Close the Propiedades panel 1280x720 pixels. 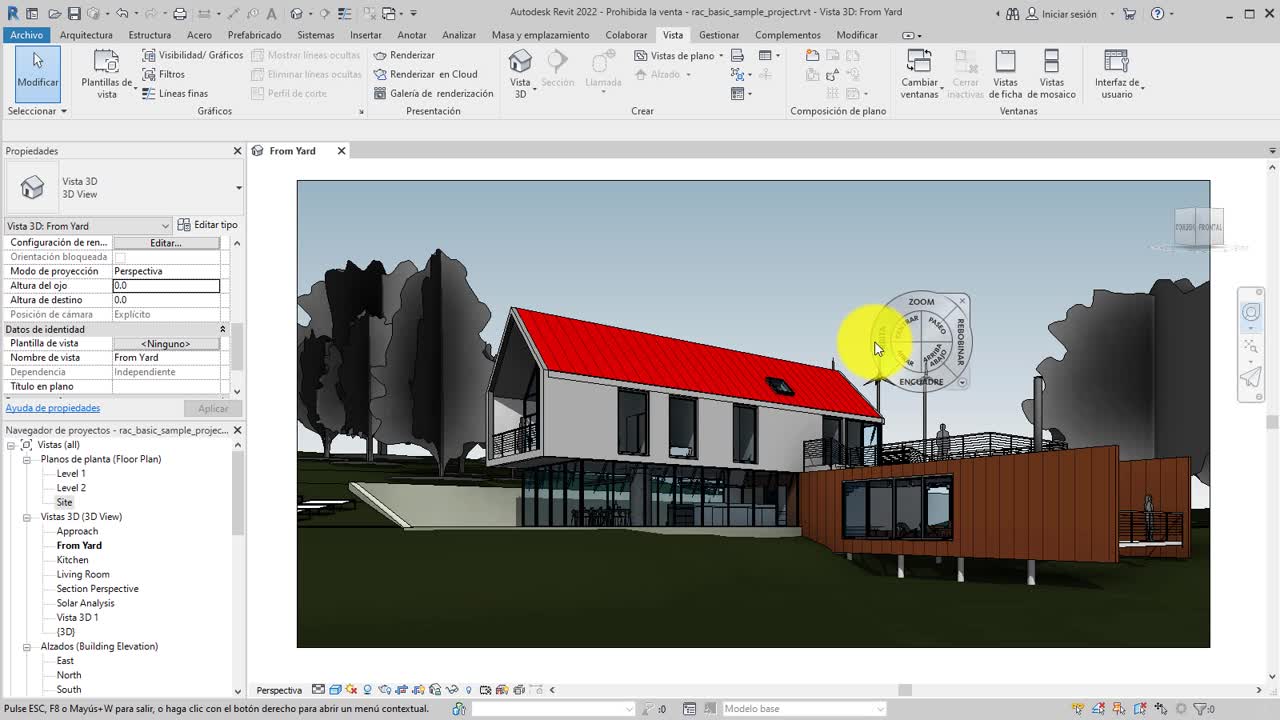[x=237, y=151]
